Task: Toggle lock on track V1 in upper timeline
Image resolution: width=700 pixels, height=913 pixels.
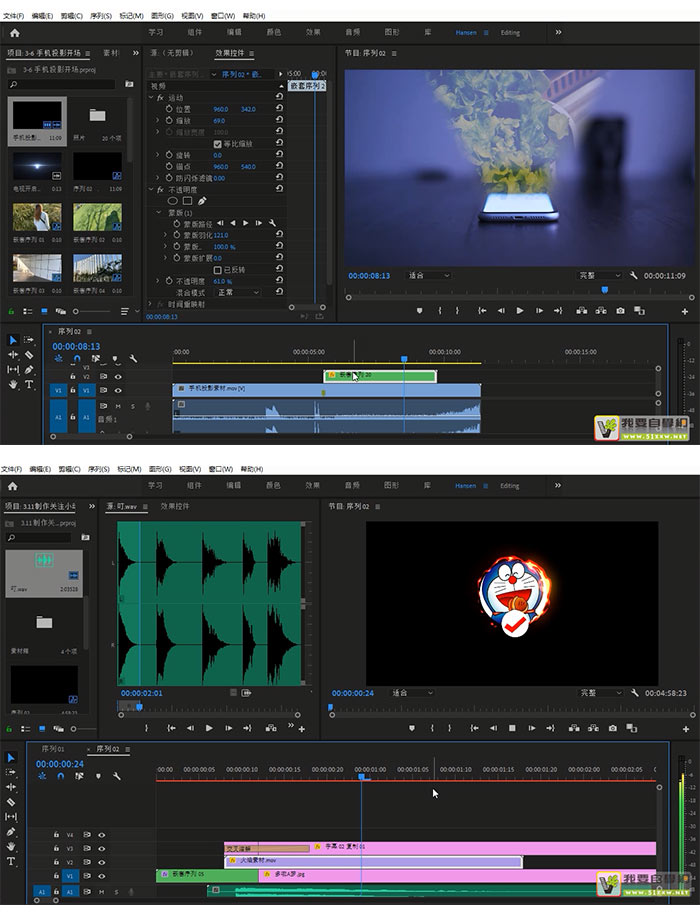Action: [73, 391]
